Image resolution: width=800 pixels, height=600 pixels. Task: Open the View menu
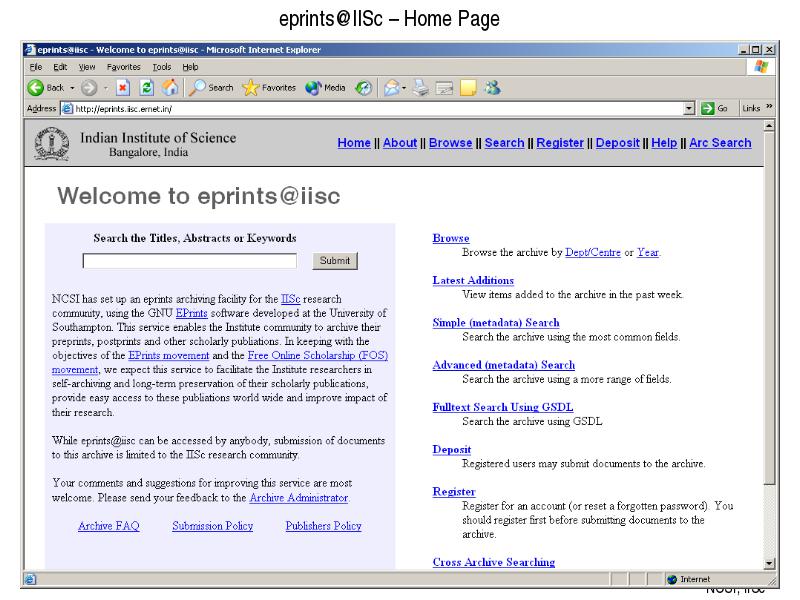click(87, 67)
